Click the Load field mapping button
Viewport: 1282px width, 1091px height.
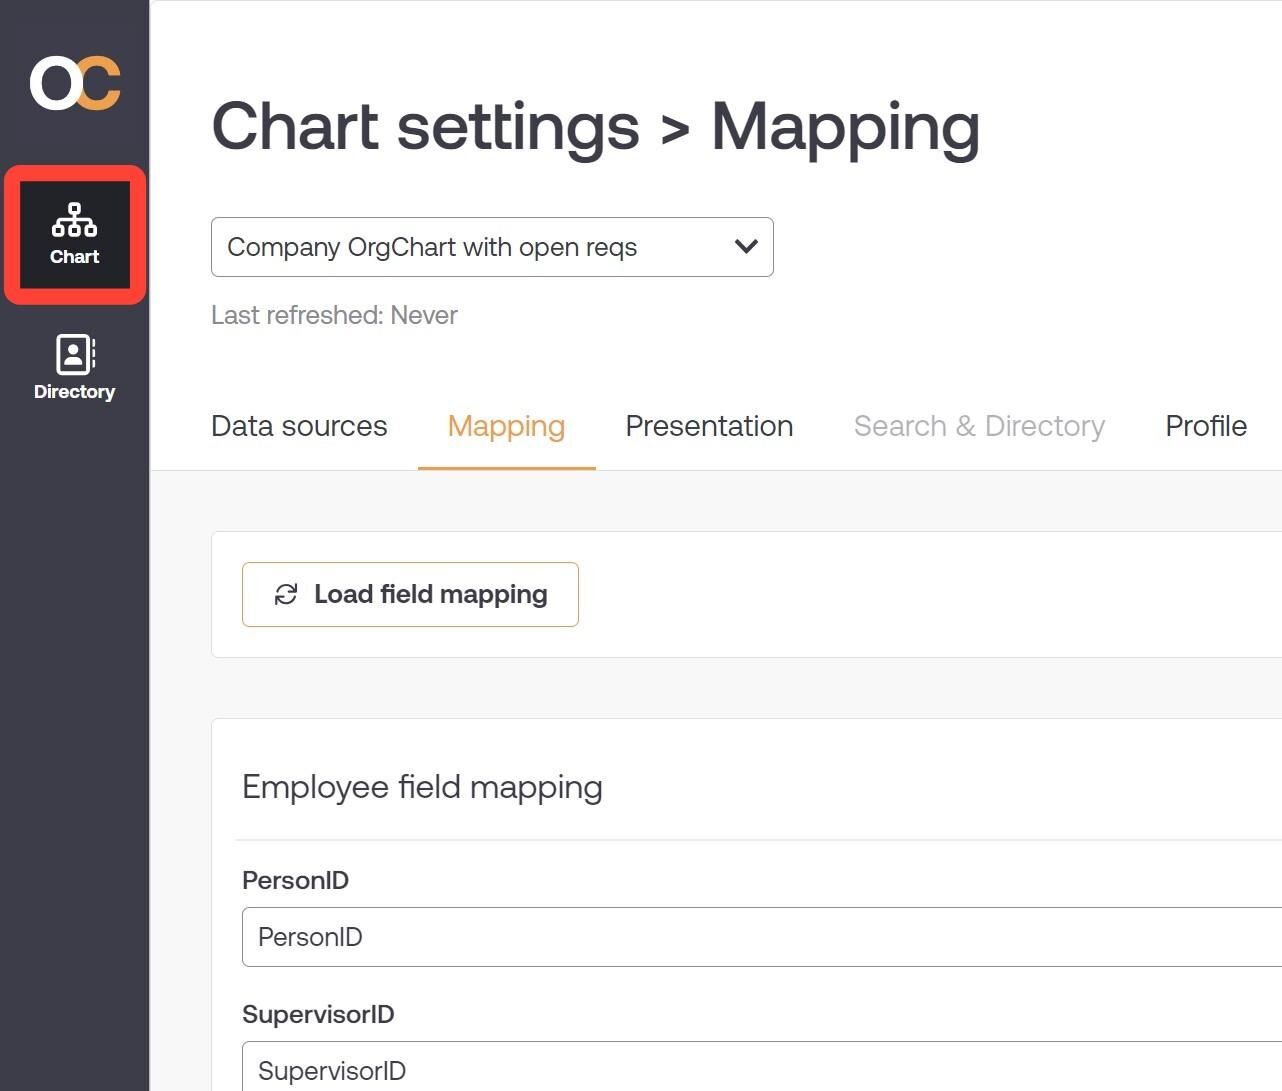click(410, 595)
